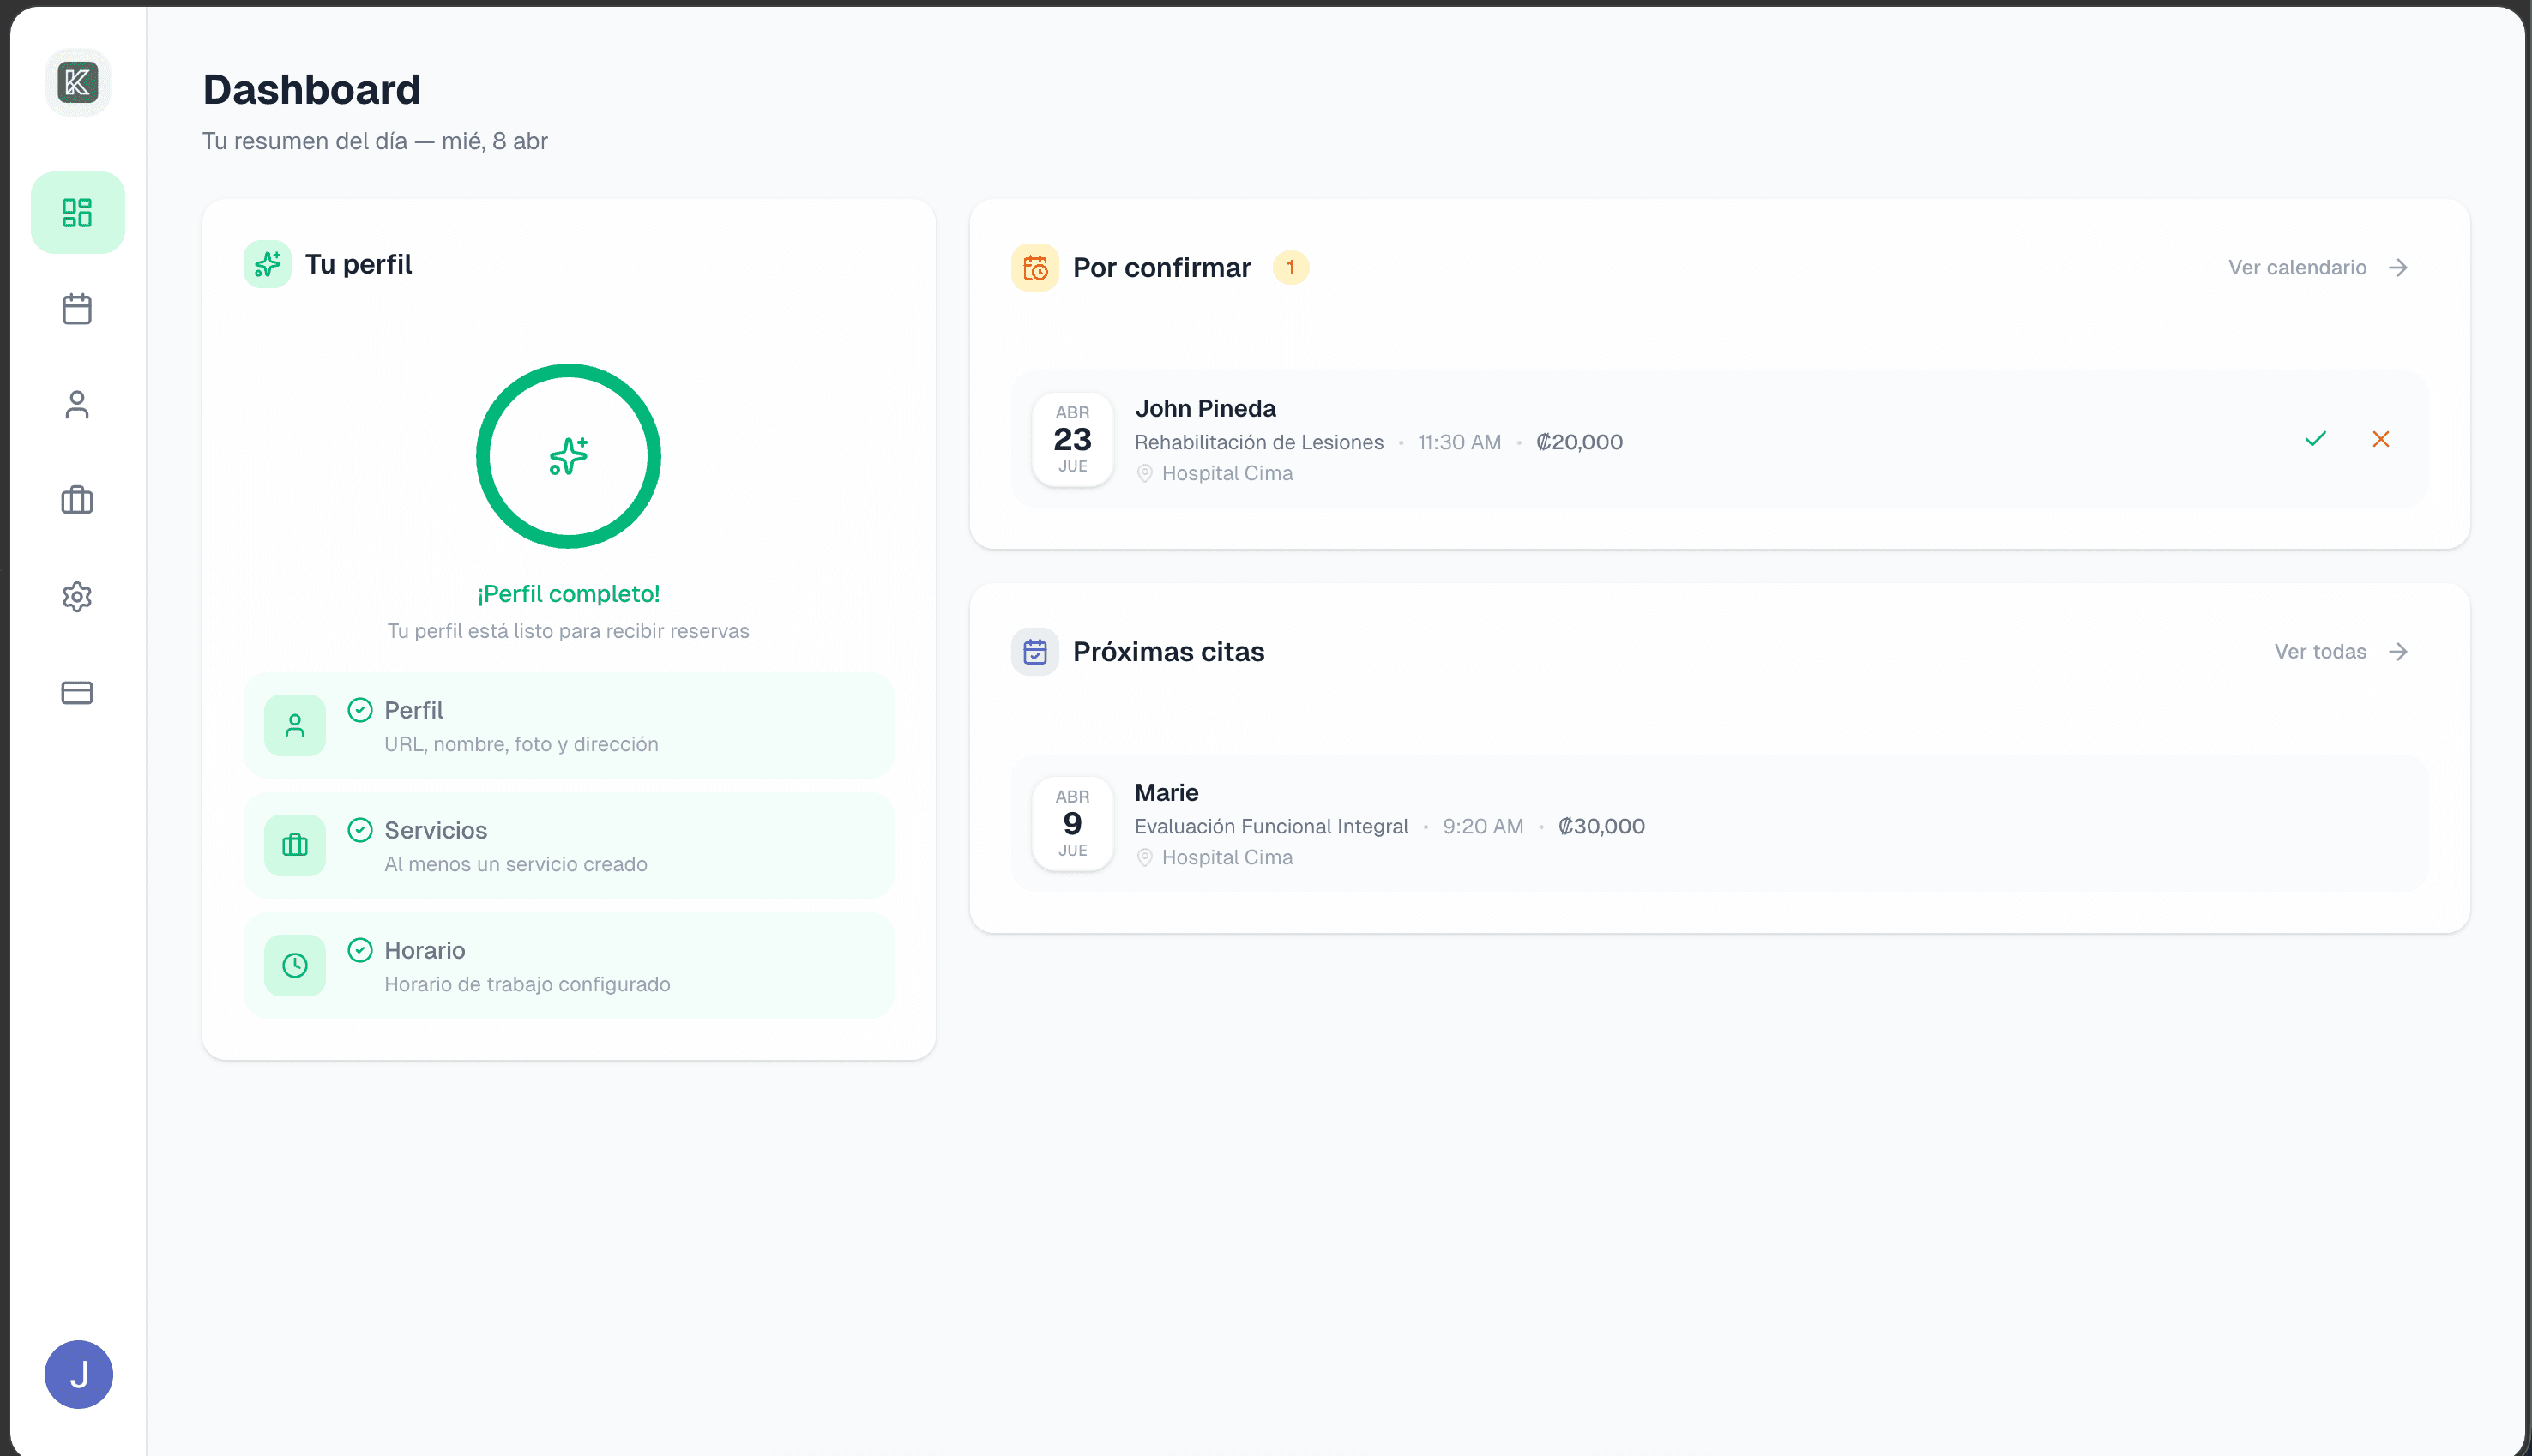Click the Servicios completed checkmark
Screen dimensions: 2532x1456
(360, 829)
